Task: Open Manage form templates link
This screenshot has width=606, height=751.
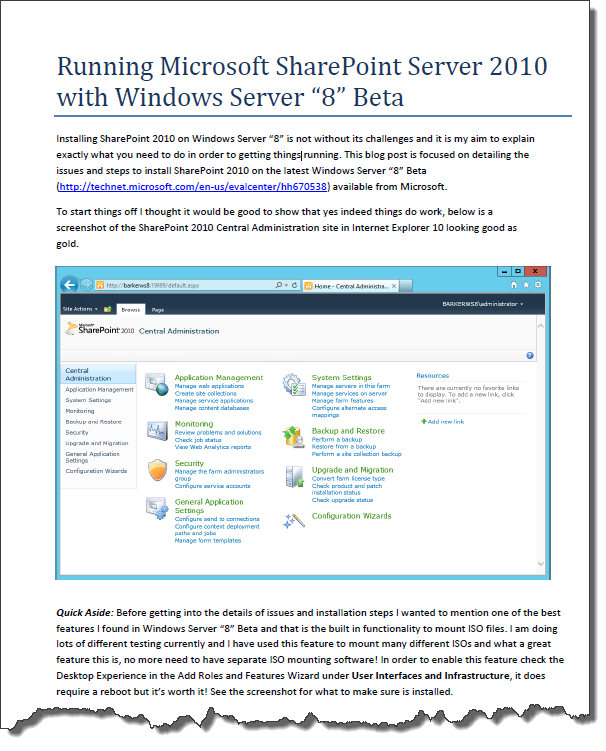Action: click(x=208, y=540)
